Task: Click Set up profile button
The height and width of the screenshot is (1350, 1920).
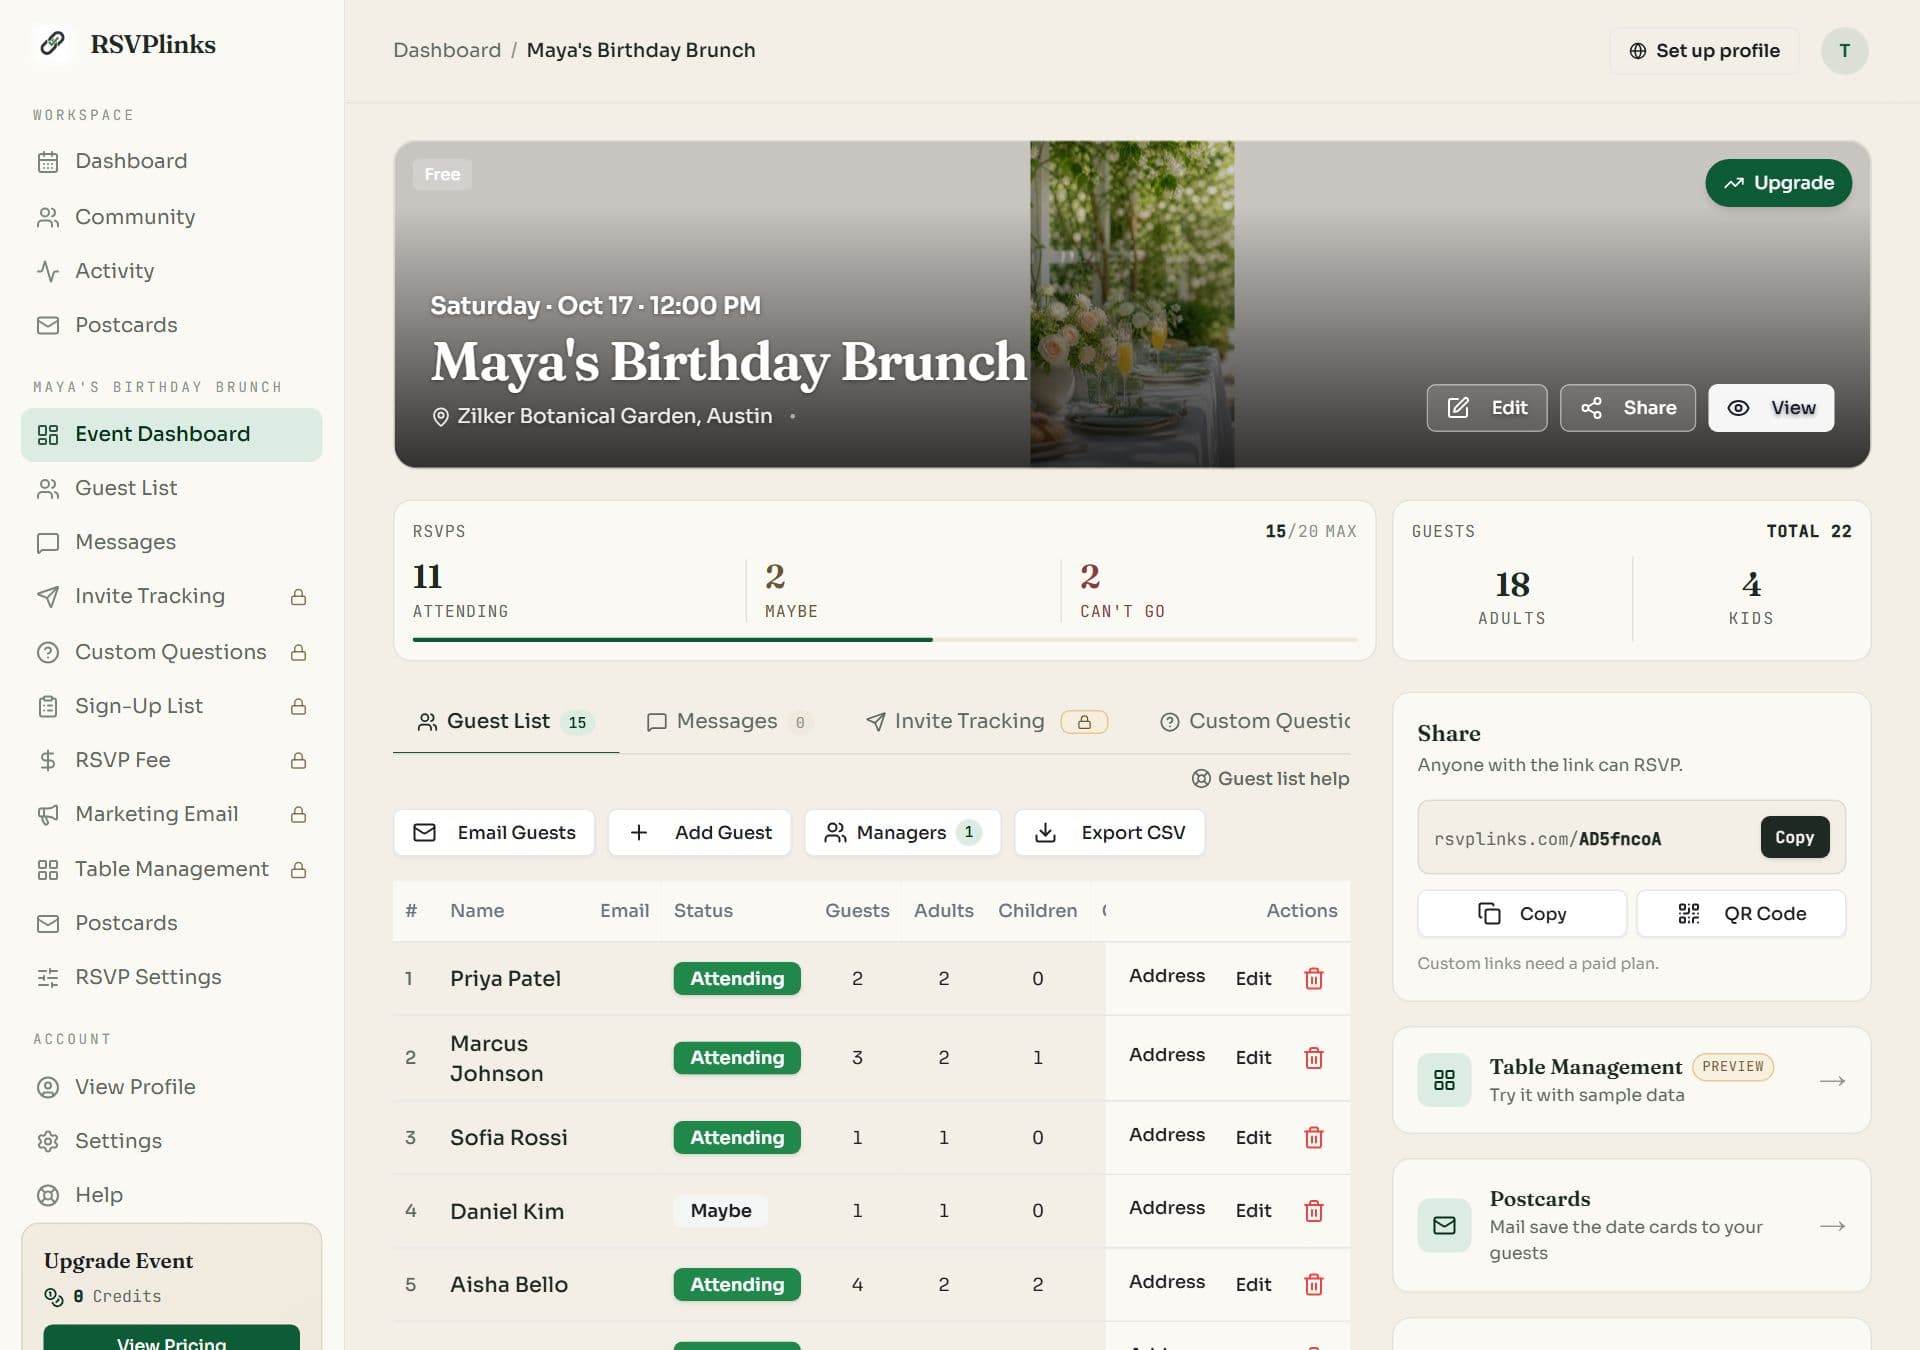Action: 1704,50
